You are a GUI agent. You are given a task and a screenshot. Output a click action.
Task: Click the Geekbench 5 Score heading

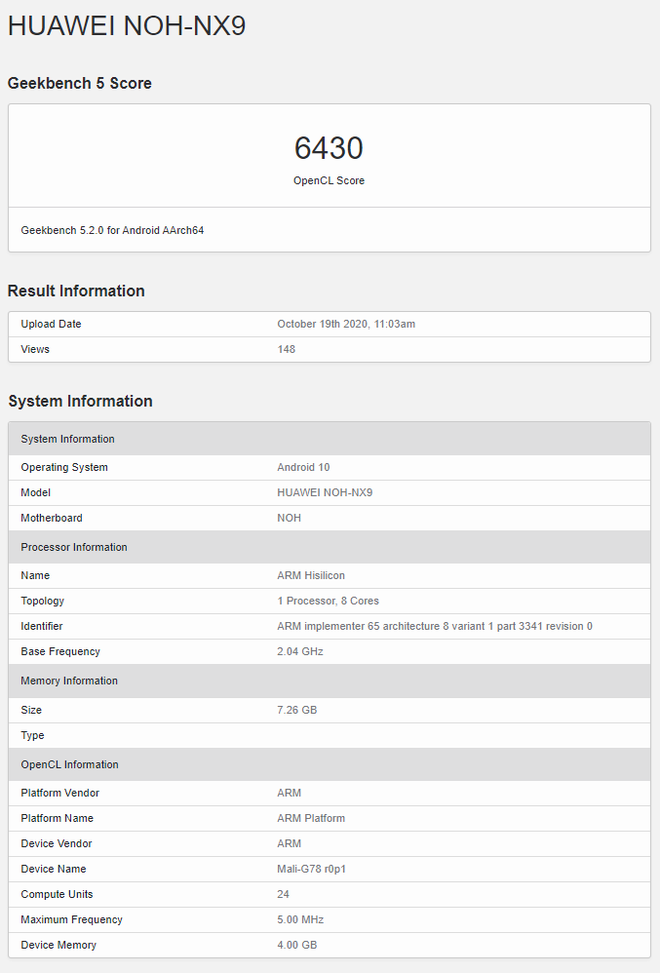79,83
